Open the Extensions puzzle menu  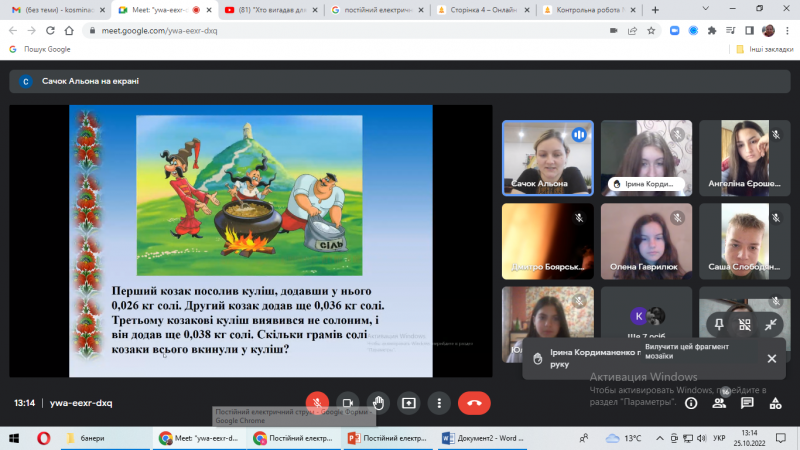click(x=712, y=31)
